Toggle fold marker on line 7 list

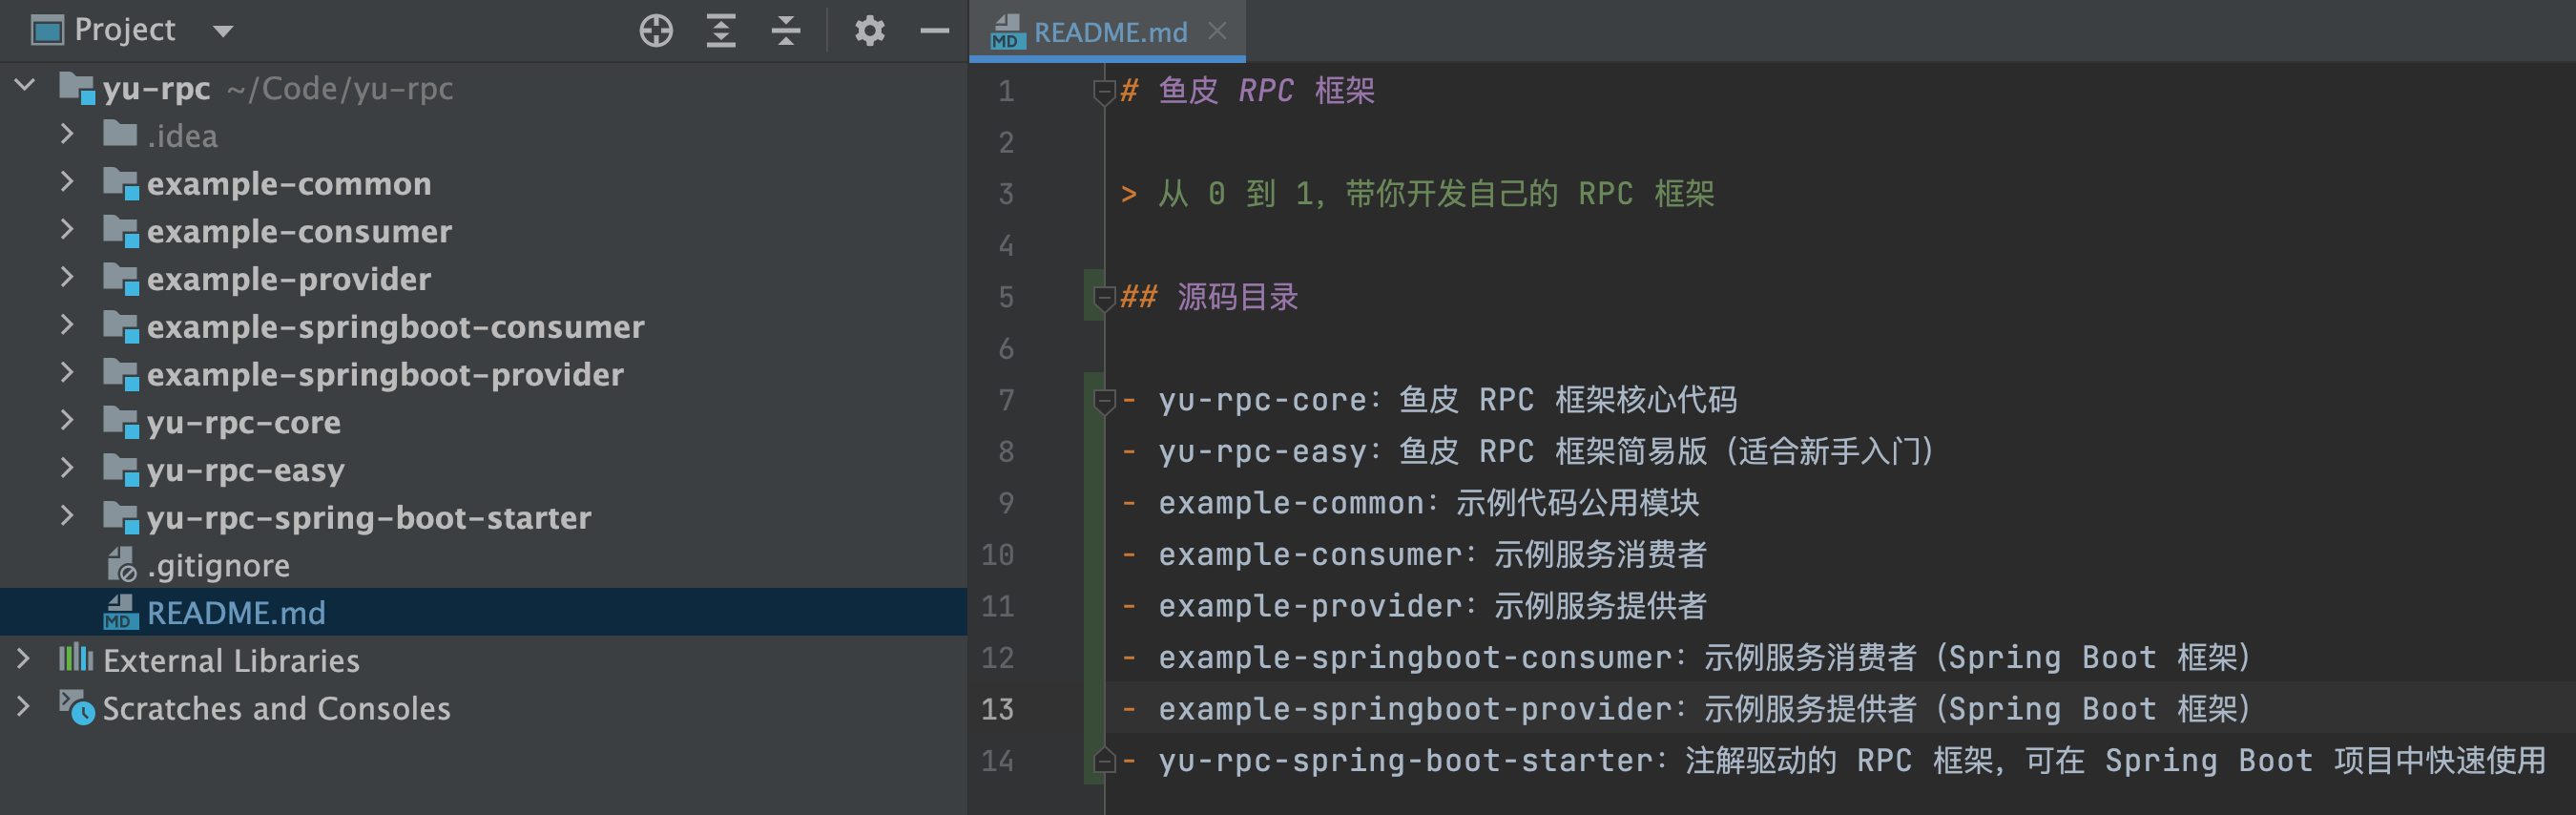click(1104, 401)
